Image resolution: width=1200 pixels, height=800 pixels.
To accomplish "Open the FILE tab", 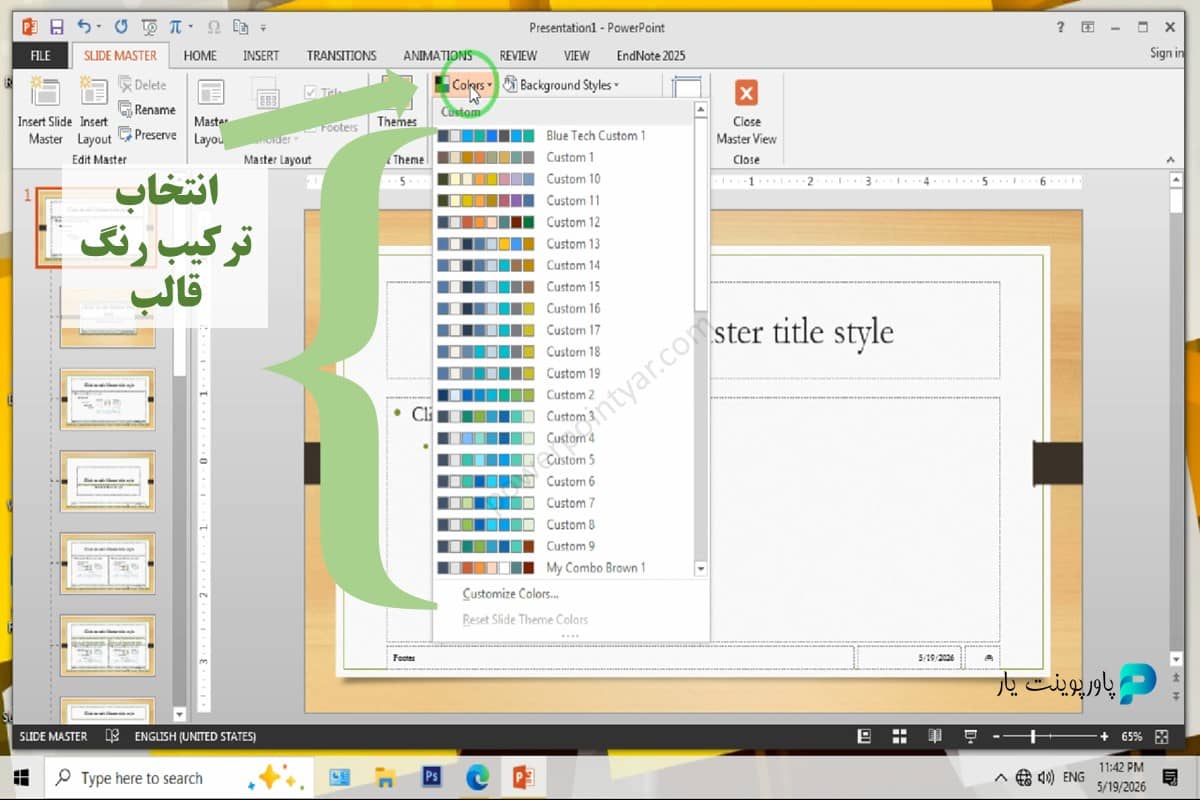I will 41,55.
